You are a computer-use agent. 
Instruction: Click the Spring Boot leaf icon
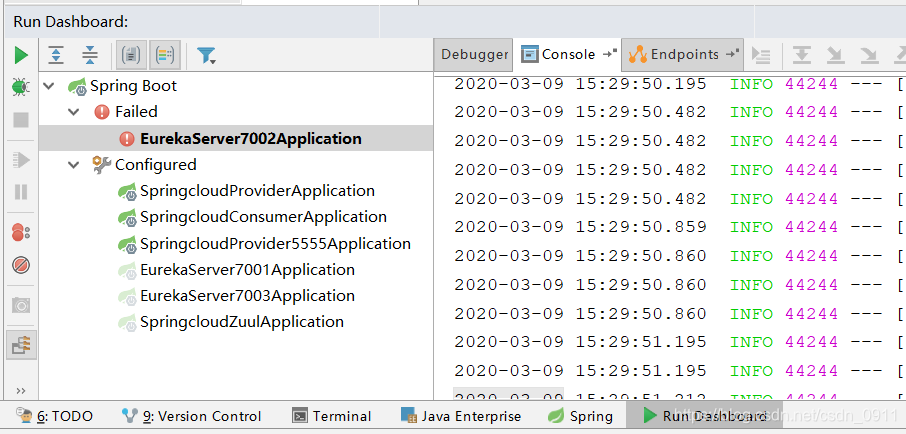point(77,87)
